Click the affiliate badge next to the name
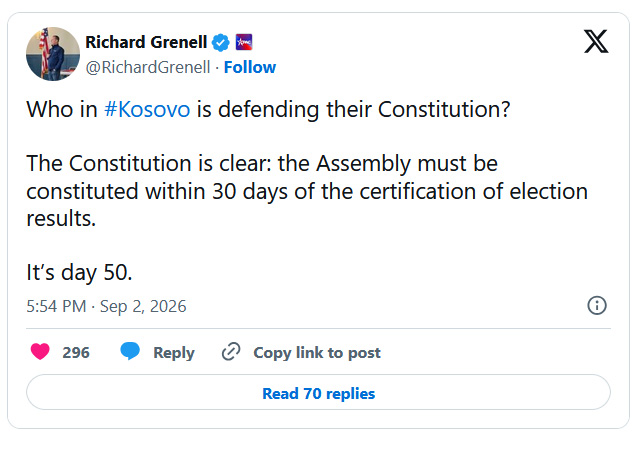The height and width of the screenshot is (459, 640). tap(244, 42)
